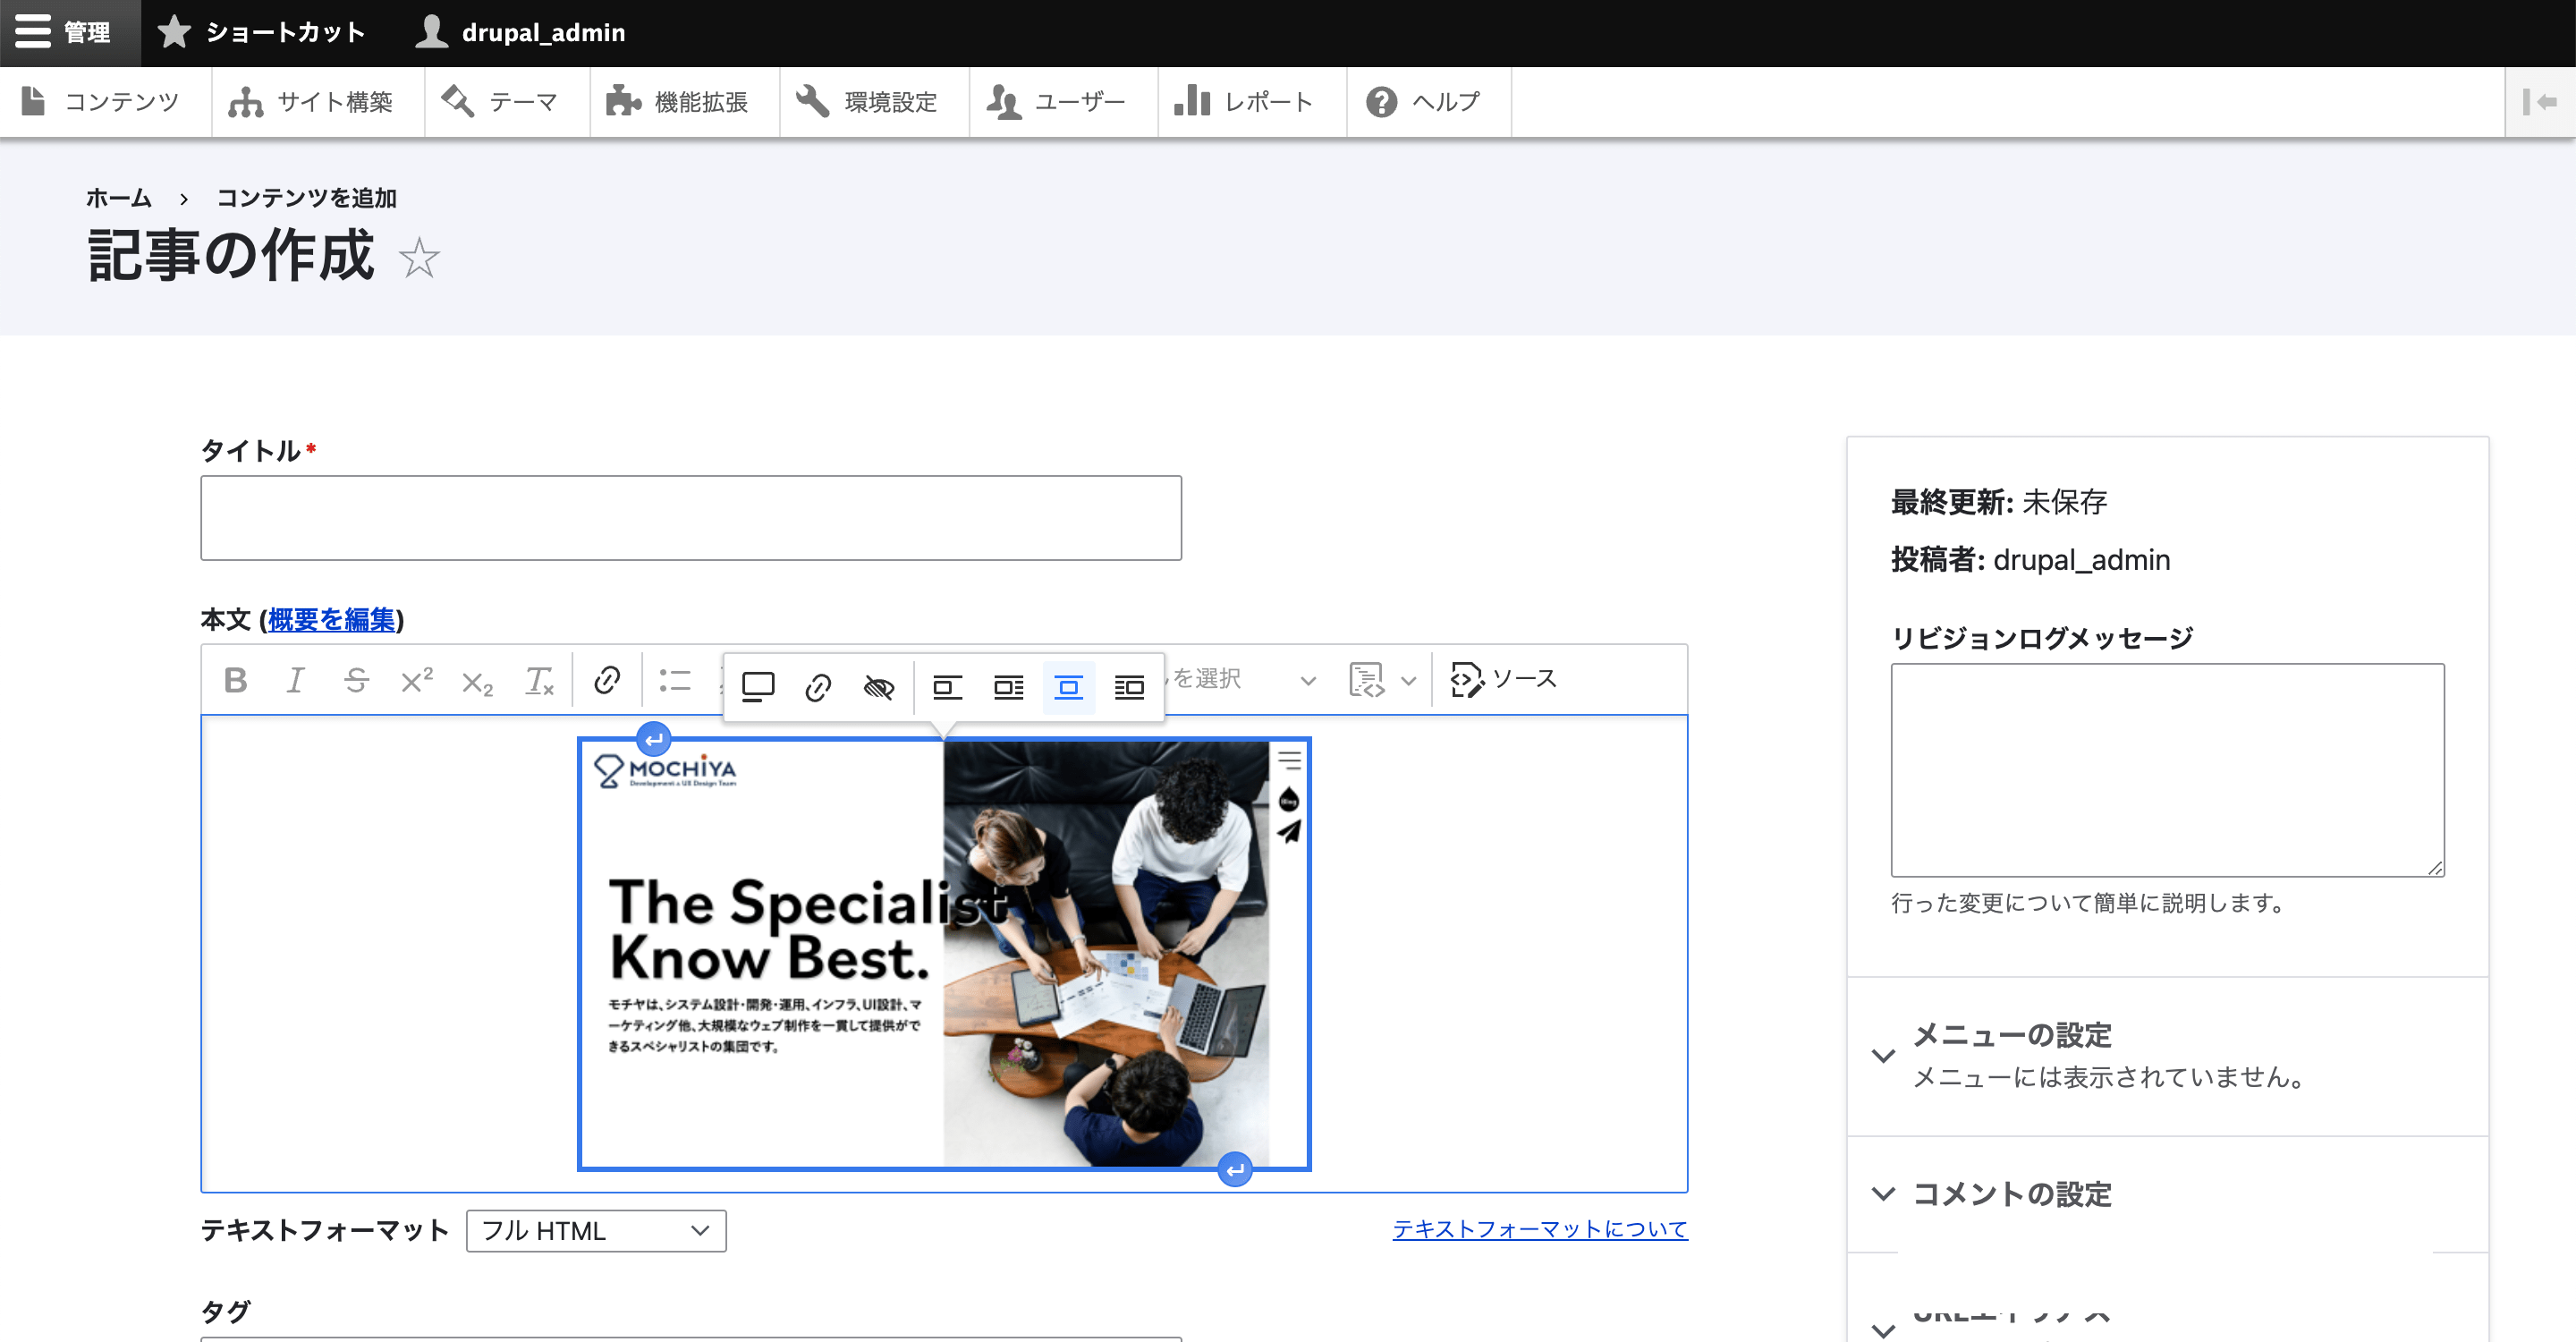Screen dimensions: 2576x1342
Task: Select the MOCHIYA image in editor
Action: [x=944, y=954]
